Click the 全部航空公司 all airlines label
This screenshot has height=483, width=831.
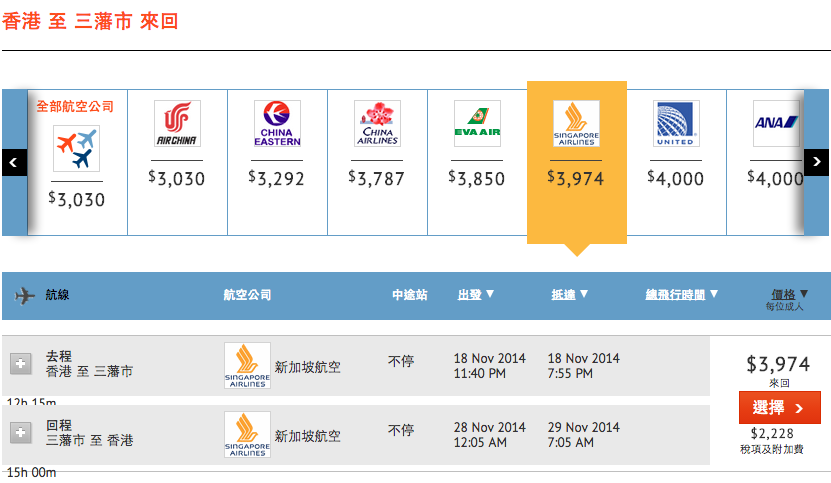click(x=75, y=107)
